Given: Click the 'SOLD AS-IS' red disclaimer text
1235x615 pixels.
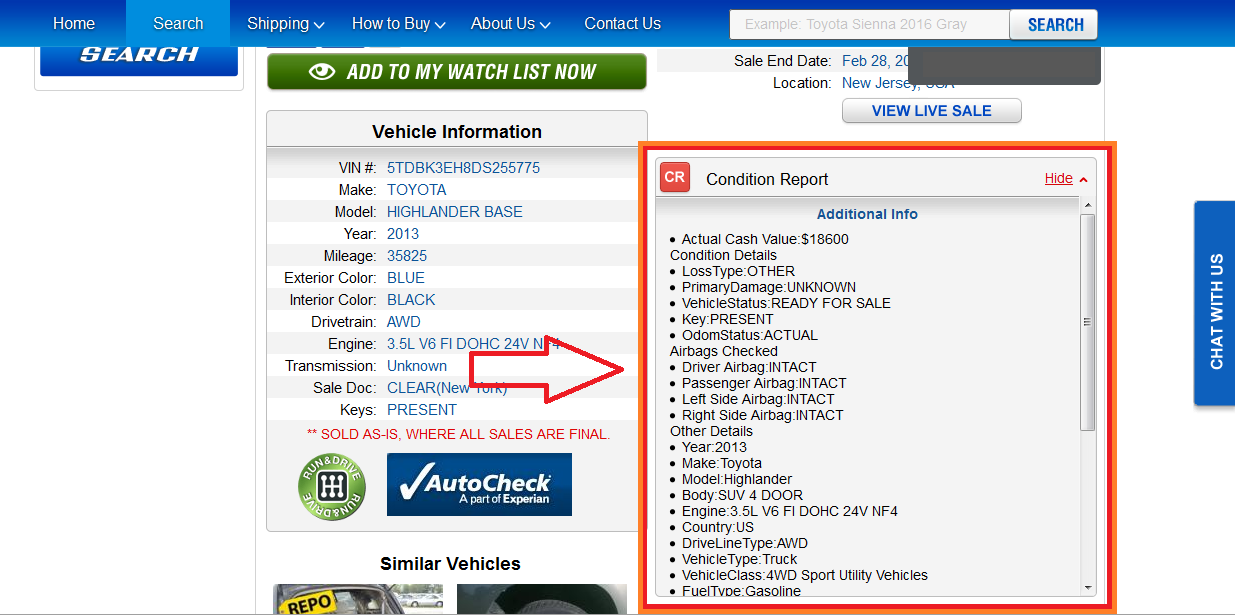Looking at the screenshot, I should pos(458,434).
